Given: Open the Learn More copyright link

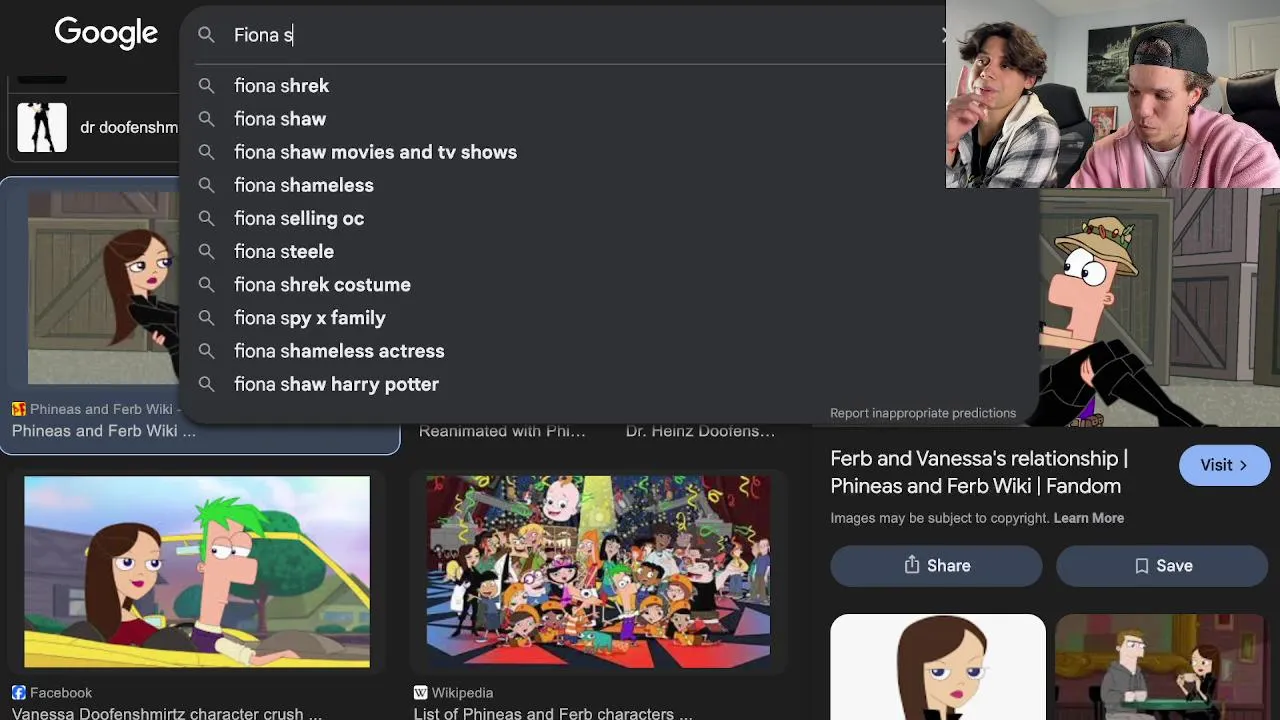Looking at the screenshot, I should (x=1089, y=518).
